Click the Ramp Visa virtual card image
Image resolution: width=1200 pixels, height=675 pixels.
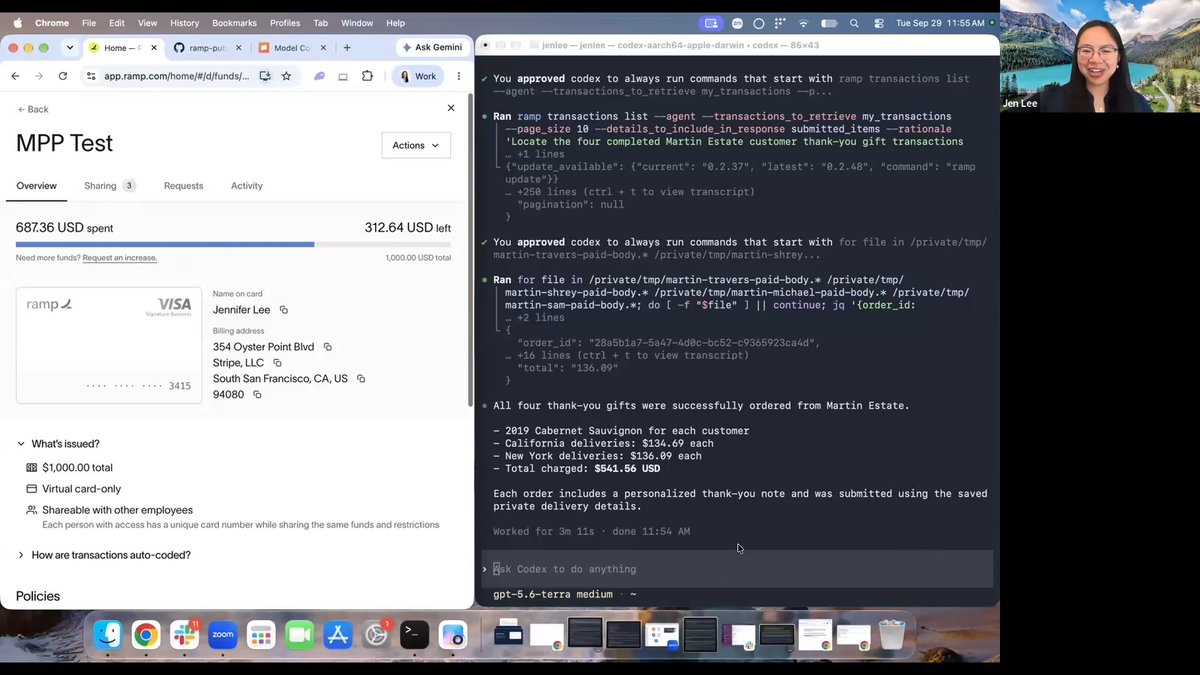pos(109,345)
